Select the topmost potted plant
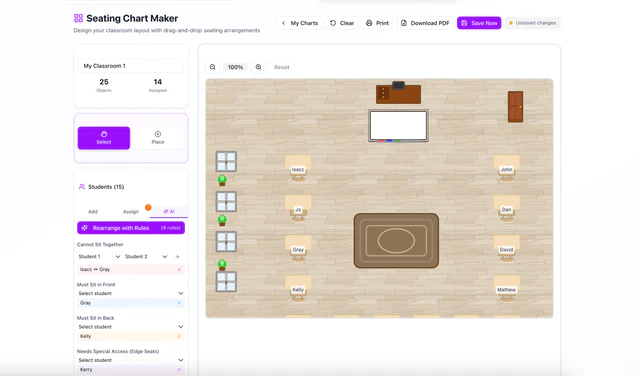Screen dimensions: 640x376 [222, 180]
